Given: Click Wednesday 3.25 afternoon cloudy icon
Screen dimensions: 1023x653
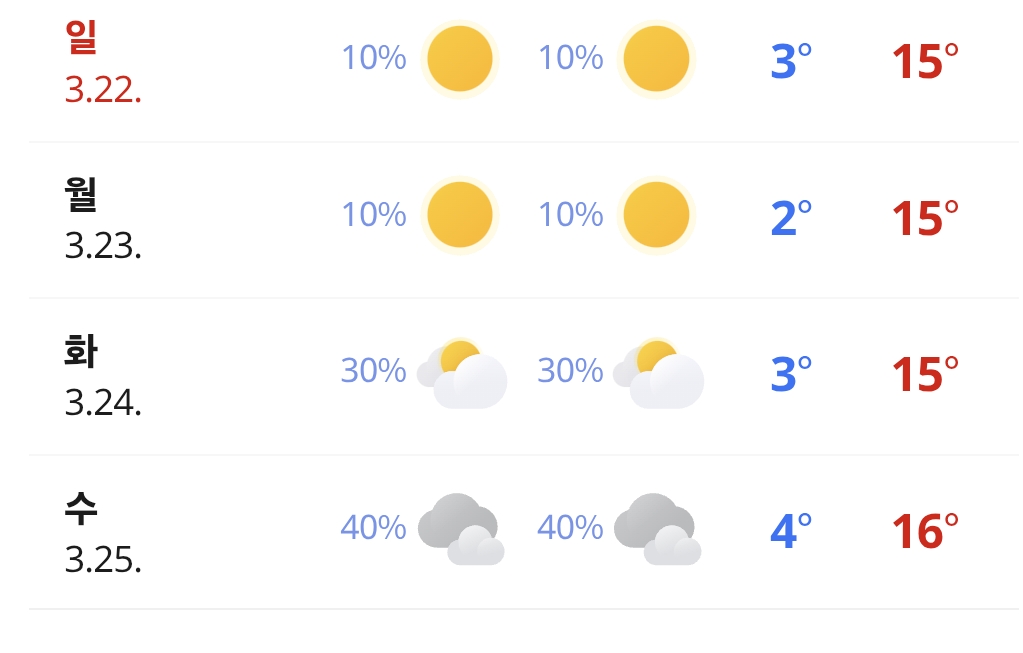Looking at the screenshot, I should tap(657, 529).
